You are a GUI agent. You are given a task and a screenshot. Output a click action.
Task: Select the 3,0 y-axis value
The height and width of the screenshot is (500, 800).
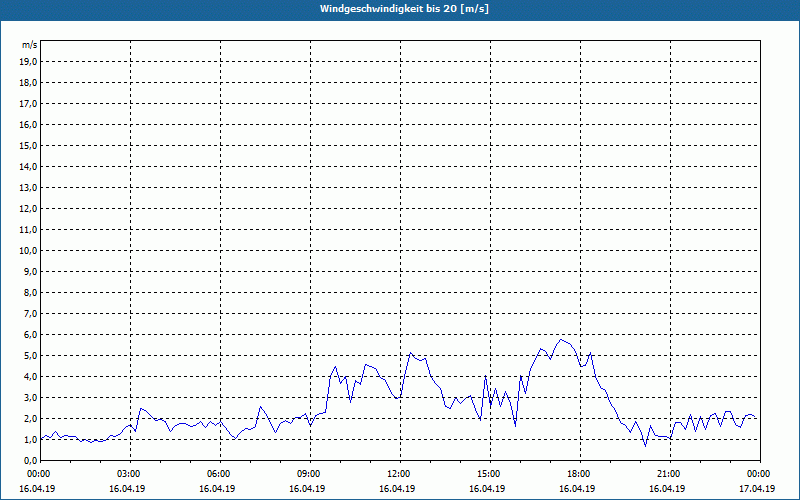click(x=31, y=397)
